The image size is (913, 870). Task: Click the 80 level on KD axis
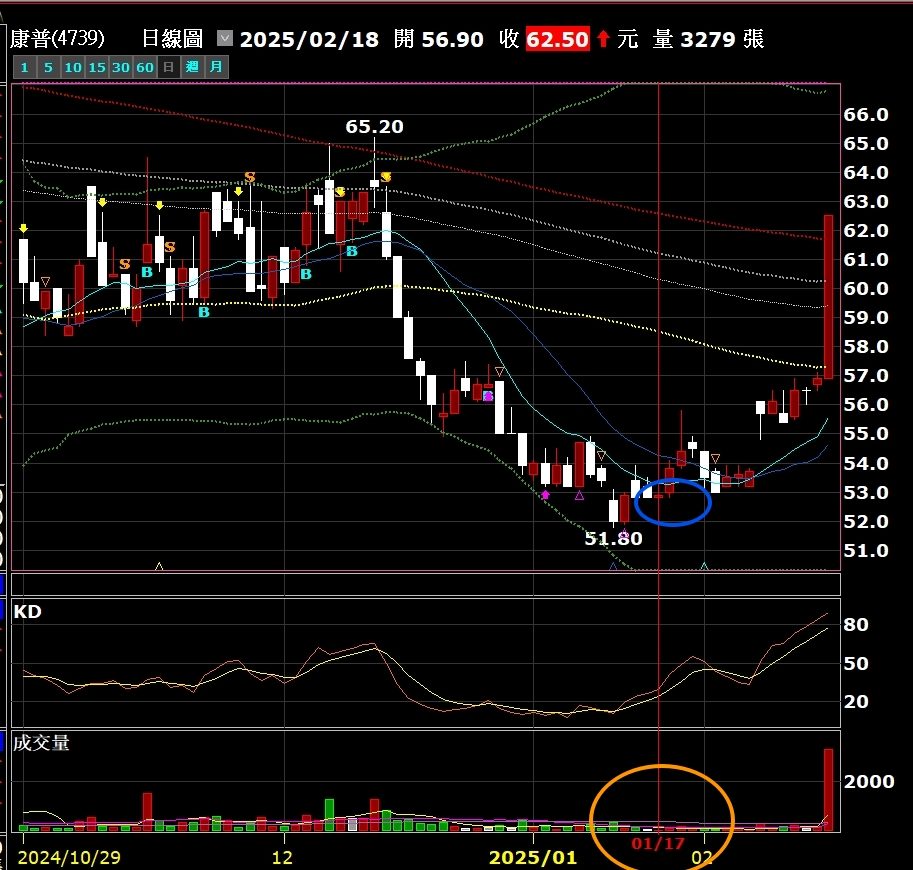coord(856,624)
